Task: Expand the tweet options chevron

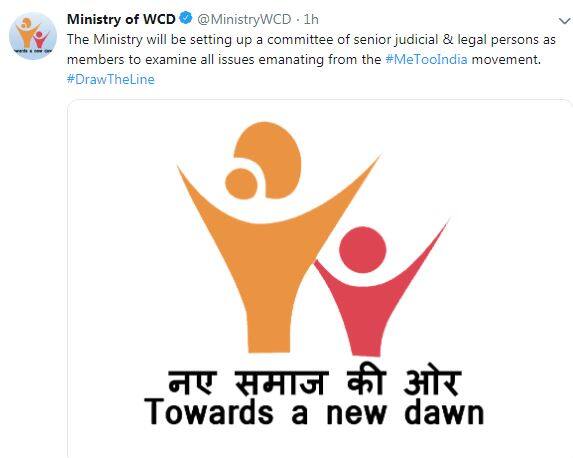Action: coord(565,21)
